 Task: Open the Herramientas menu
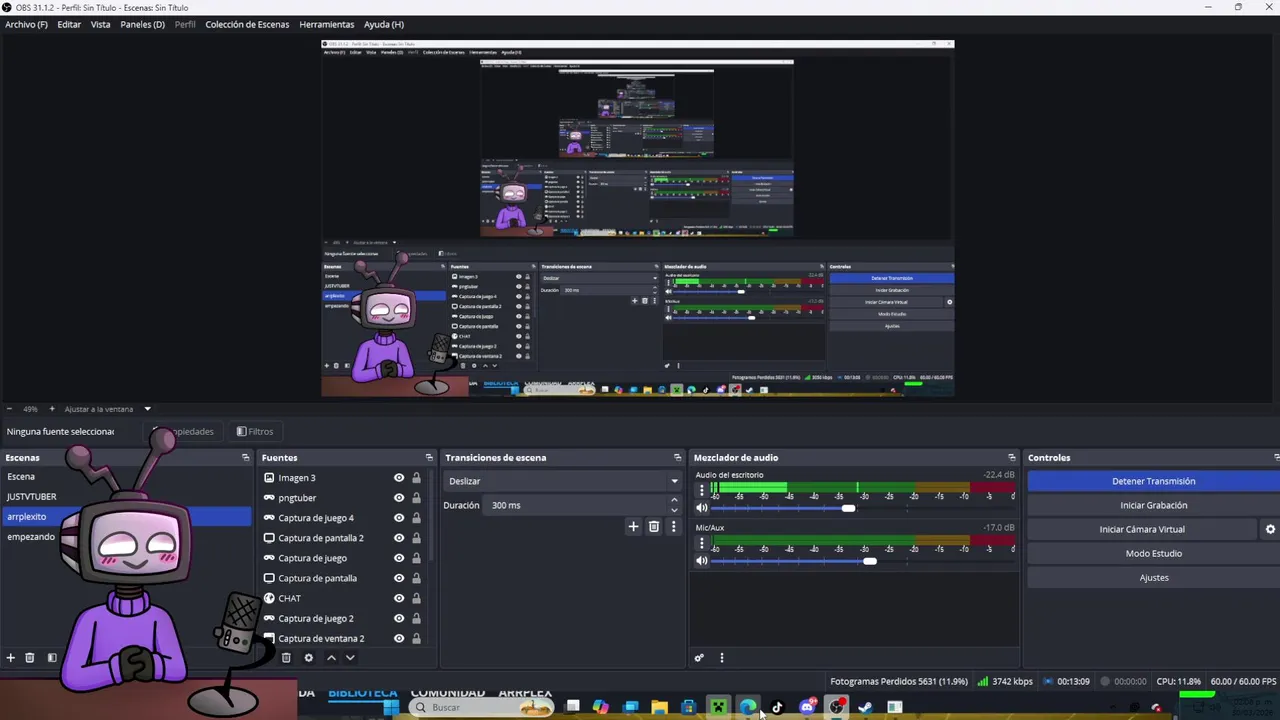327,24
